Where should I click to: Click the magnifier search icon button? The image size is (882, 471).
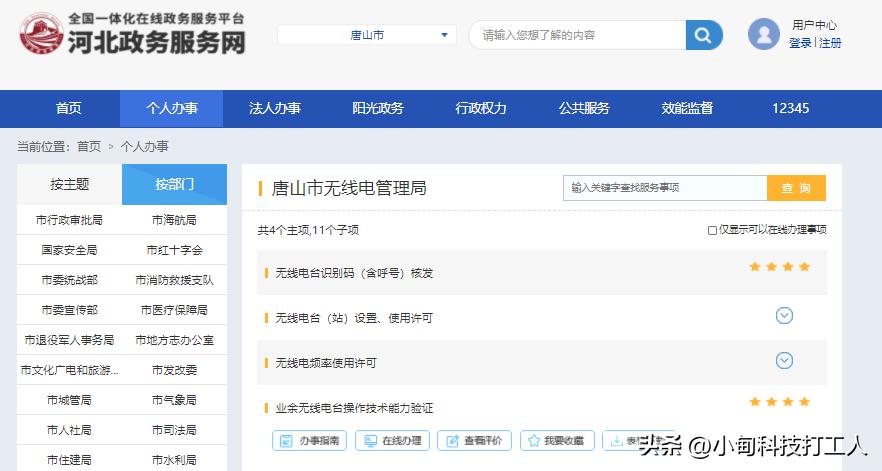(704, 35)
